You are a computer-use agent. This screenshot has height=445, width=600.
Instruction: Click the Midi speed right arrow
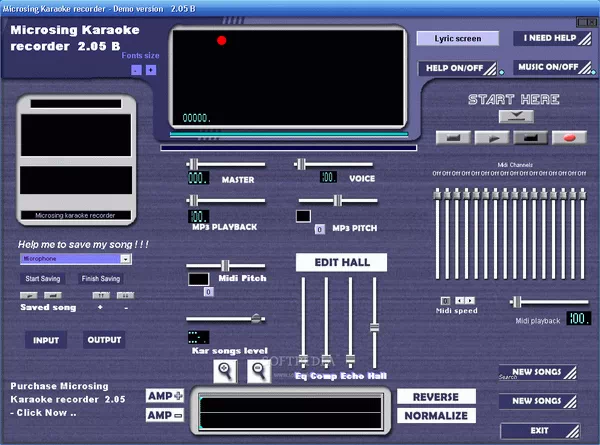point(470,300)
